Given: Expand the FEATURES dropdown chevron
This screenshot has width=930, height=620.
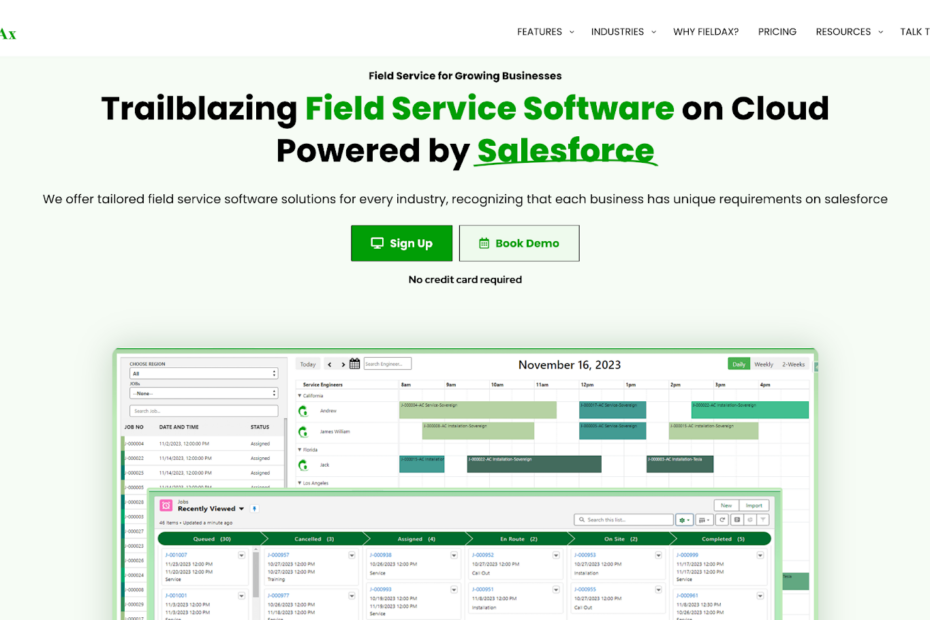Looking at the screenshot, I should tap(572, 32).
